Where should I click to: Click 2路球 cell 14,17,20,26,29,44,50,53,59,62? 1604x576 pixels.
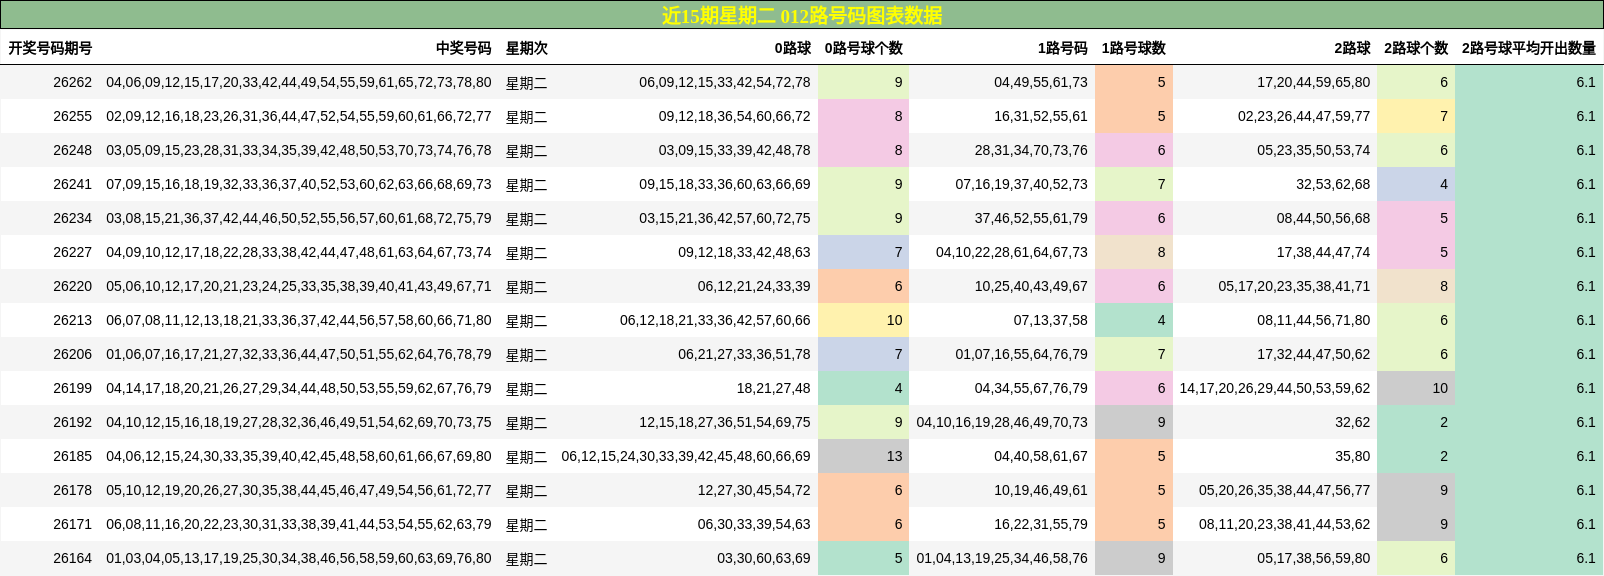(1275, 388)
